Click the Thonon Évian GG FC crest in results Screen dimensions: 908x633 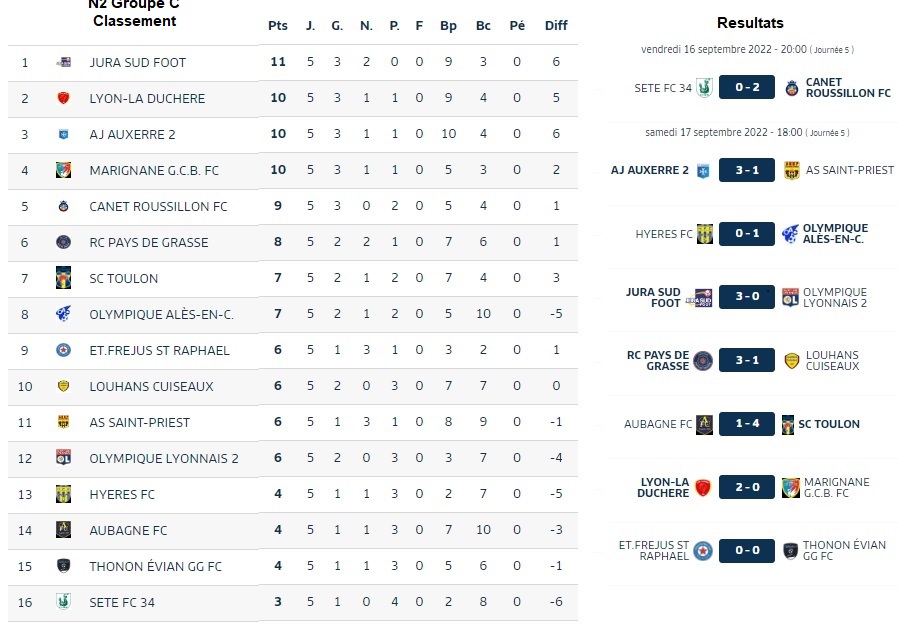coord(790,551)
